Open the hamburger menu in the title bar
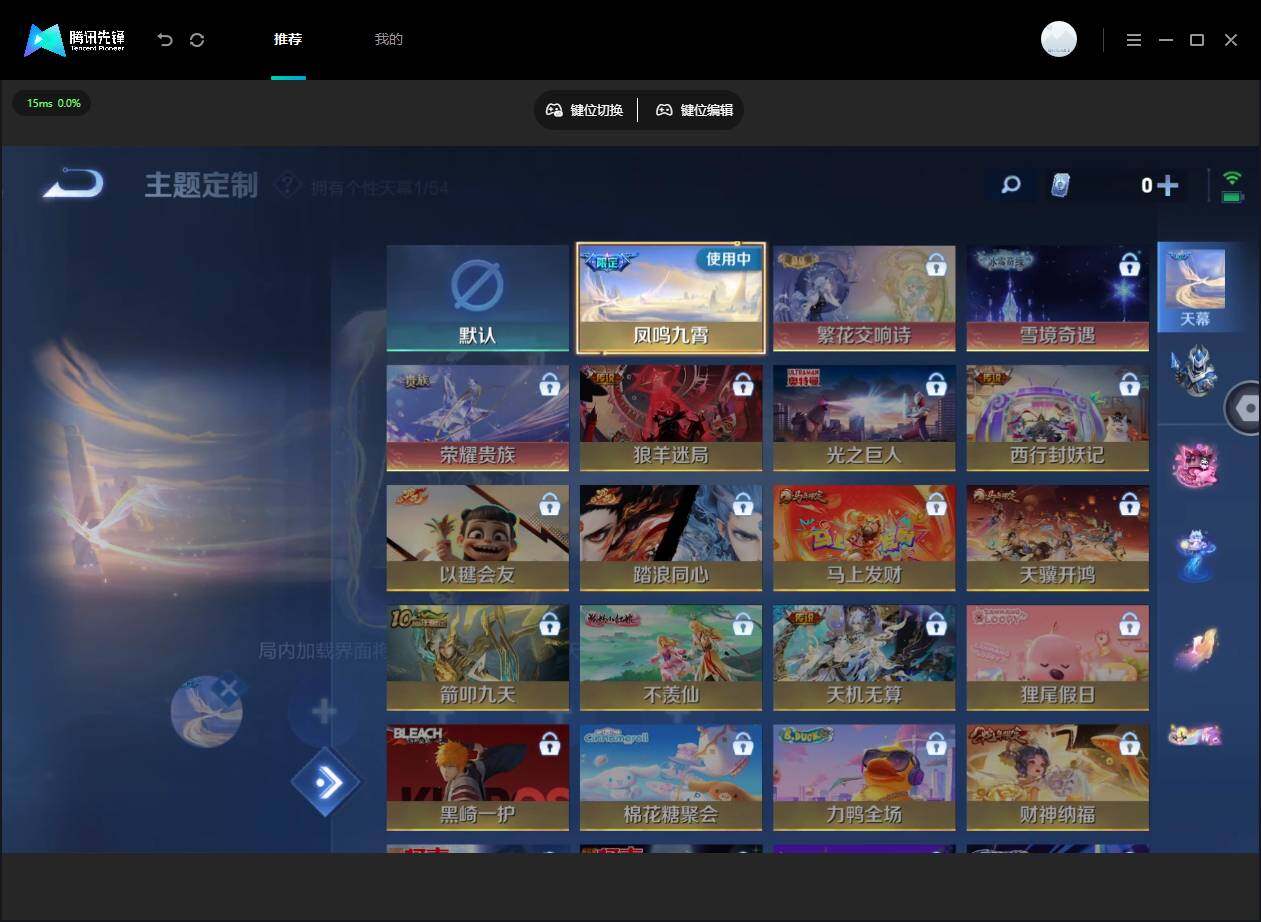1261x922 pixels. 1133,40
